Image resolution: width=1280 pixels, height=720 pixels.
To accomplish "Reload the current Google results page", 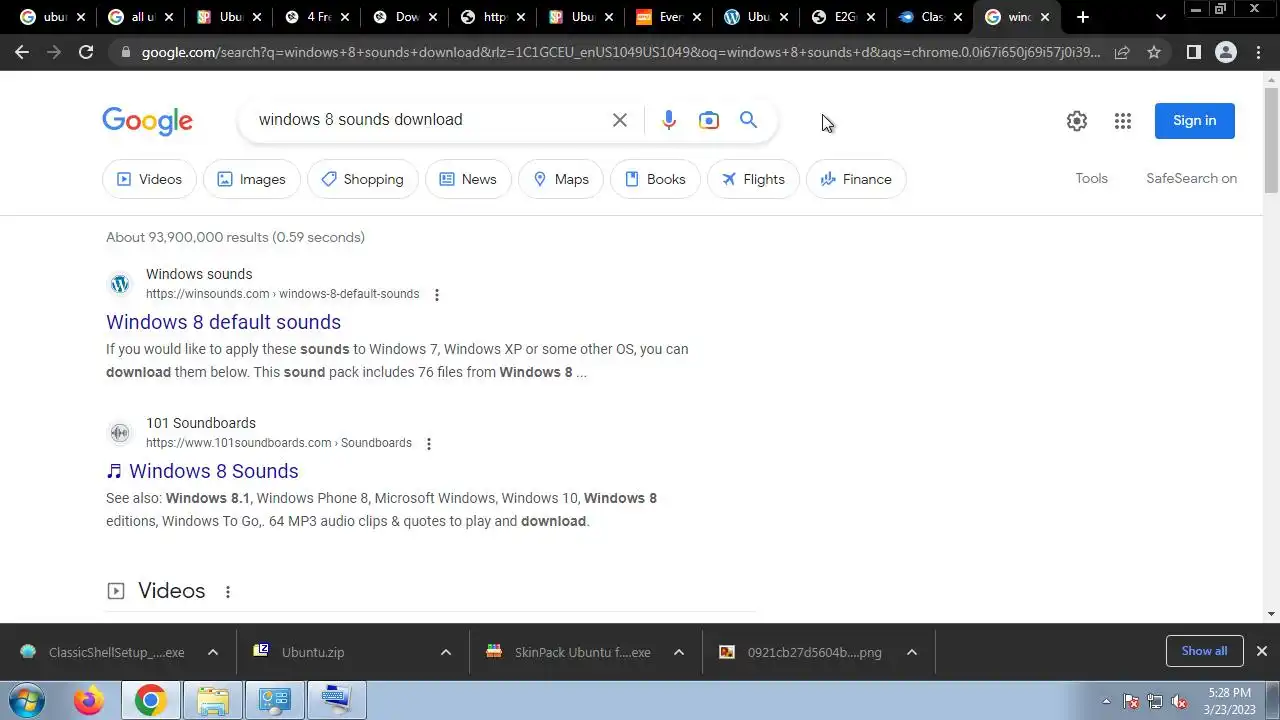I will (x=86, y=52).
